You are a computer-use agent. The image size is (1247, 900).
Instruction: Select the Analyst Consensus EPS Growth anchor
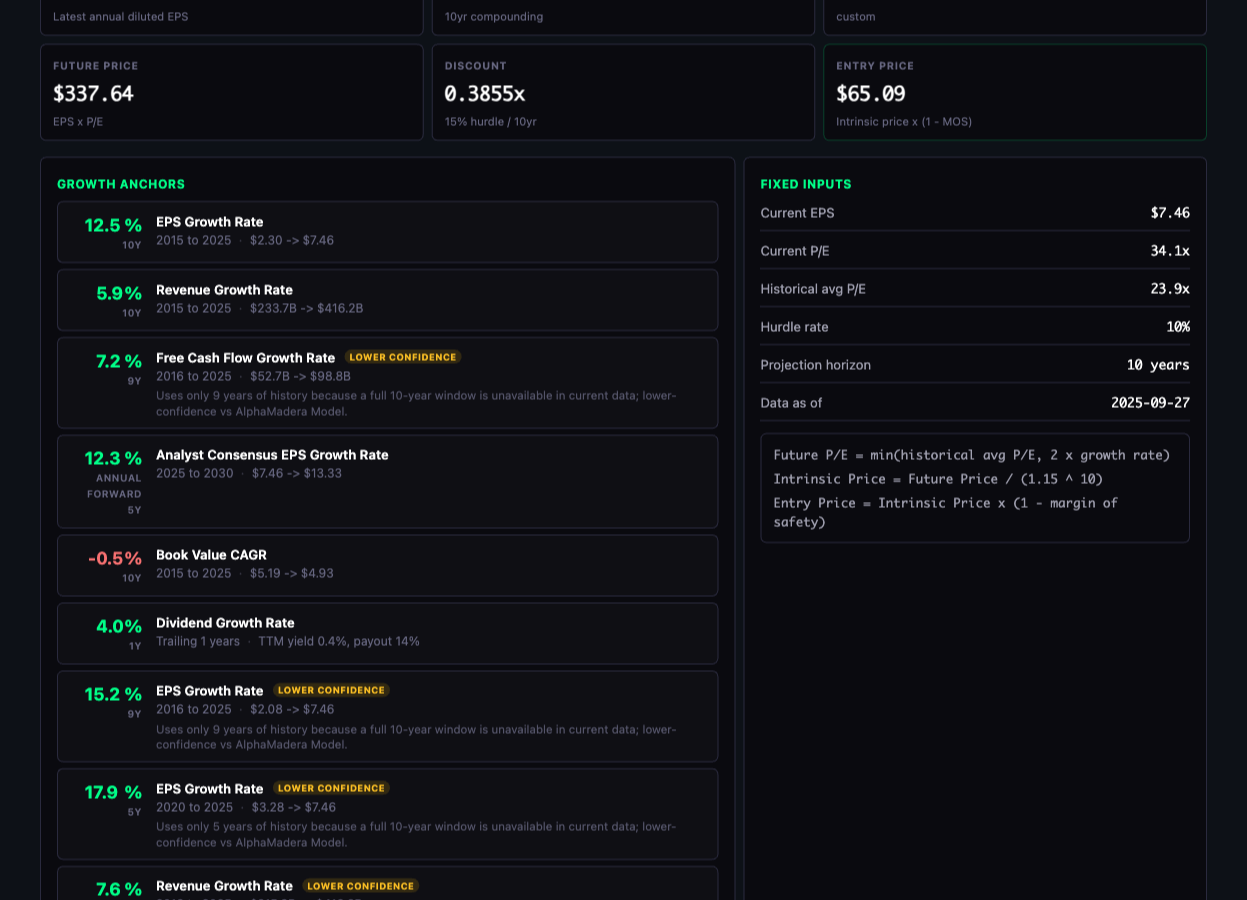(x=387, y=480)
